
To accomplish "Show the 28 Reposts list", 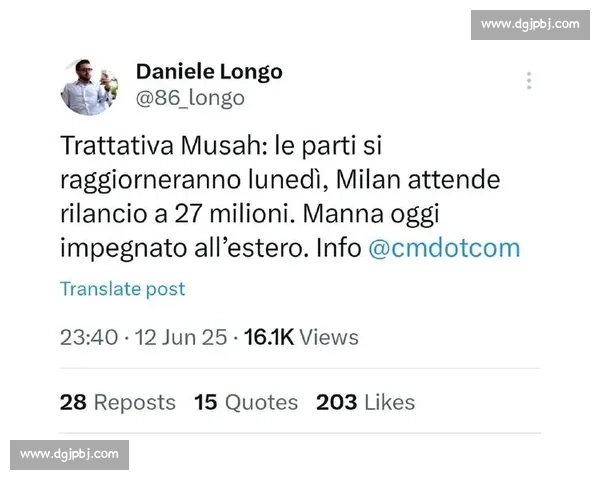I will pyautogui.click(x=118, y=403).
